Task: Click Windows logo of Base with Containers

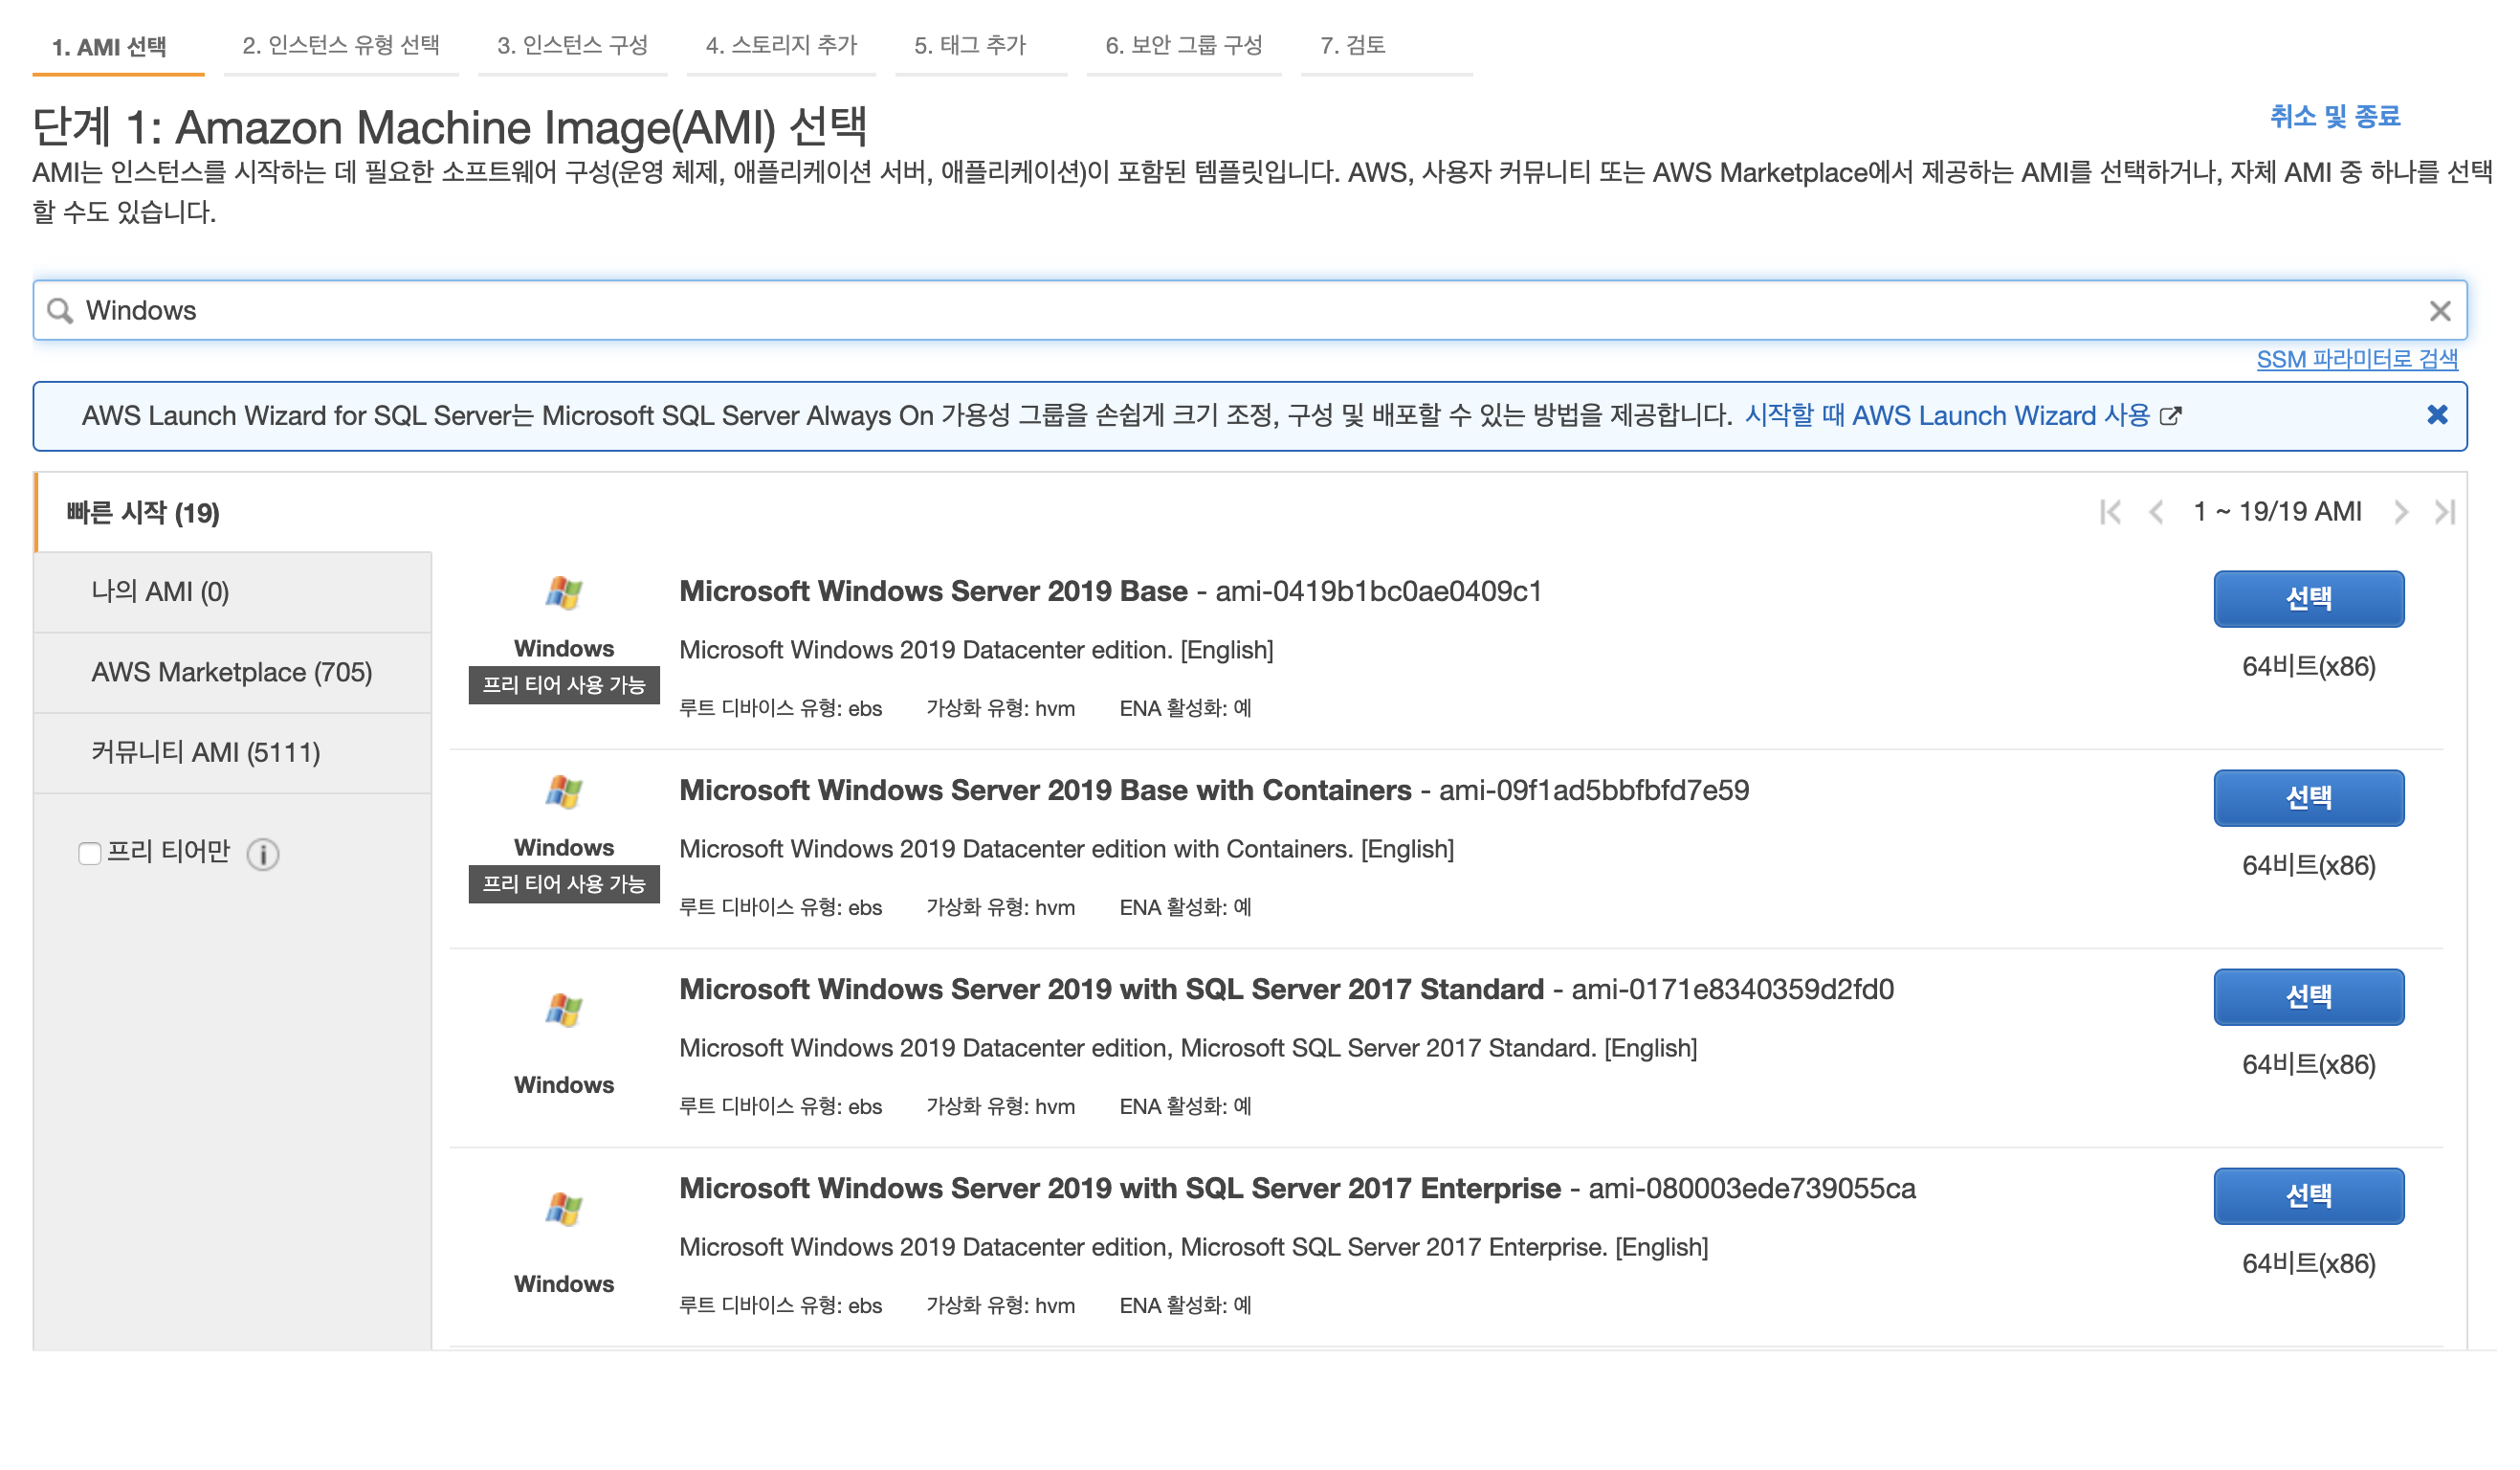Action: 564,792
